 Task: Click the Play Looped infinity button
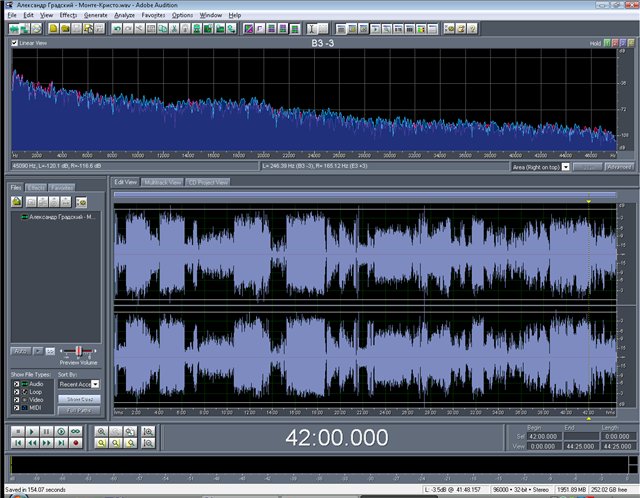click(x=76, y=431)
